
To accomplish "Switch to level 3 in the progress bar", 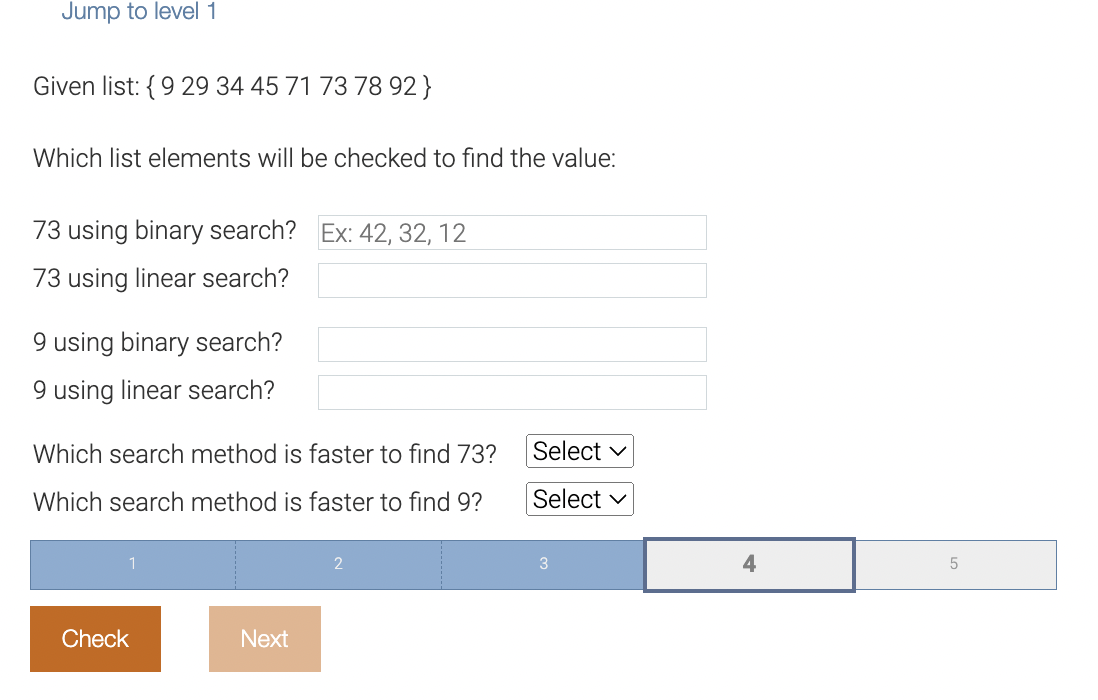I will pyautogui.click(x=543, y=564).
